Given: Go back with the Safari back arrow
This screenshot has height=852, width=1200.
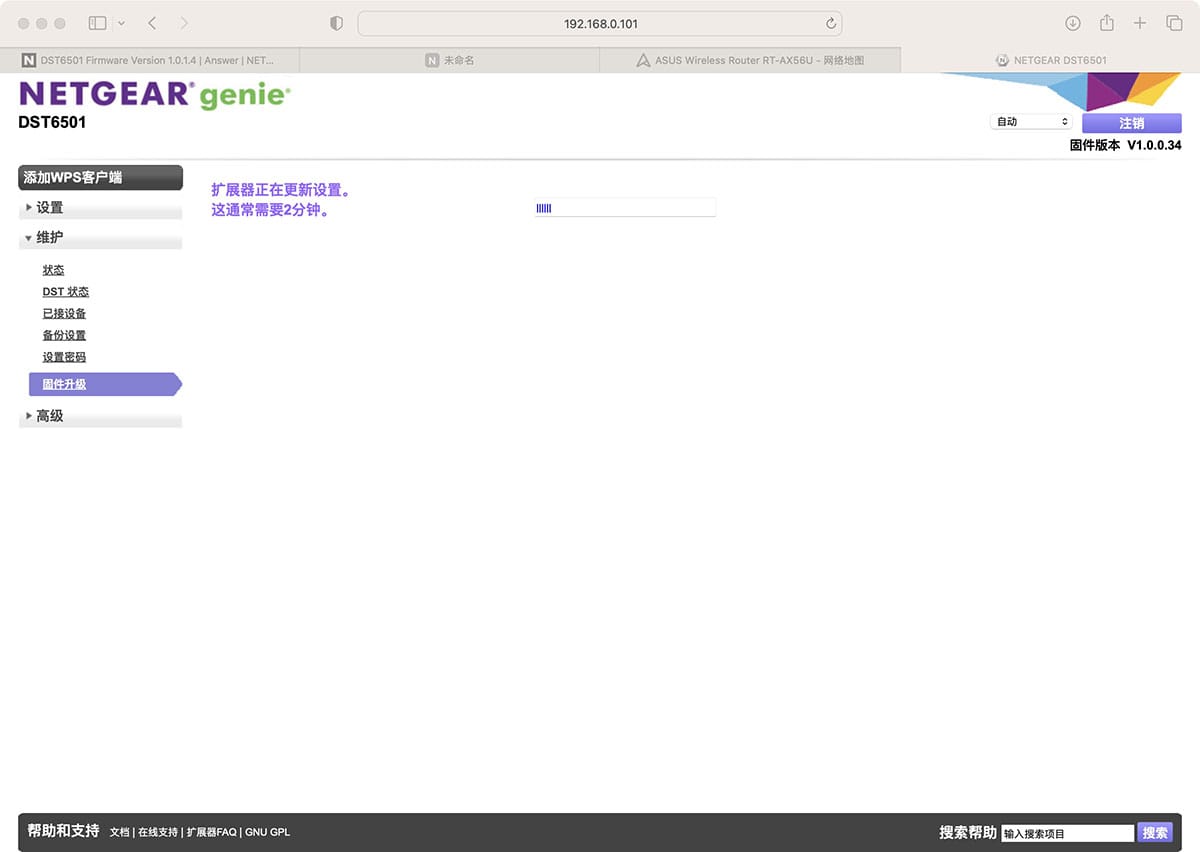Looking at the screenshot, I should 152,23.
